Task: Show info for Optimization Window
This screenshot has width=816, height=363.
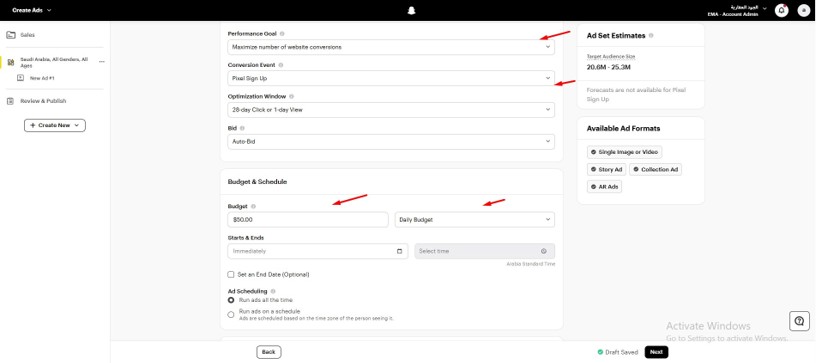Action: (x=291, y=96)
